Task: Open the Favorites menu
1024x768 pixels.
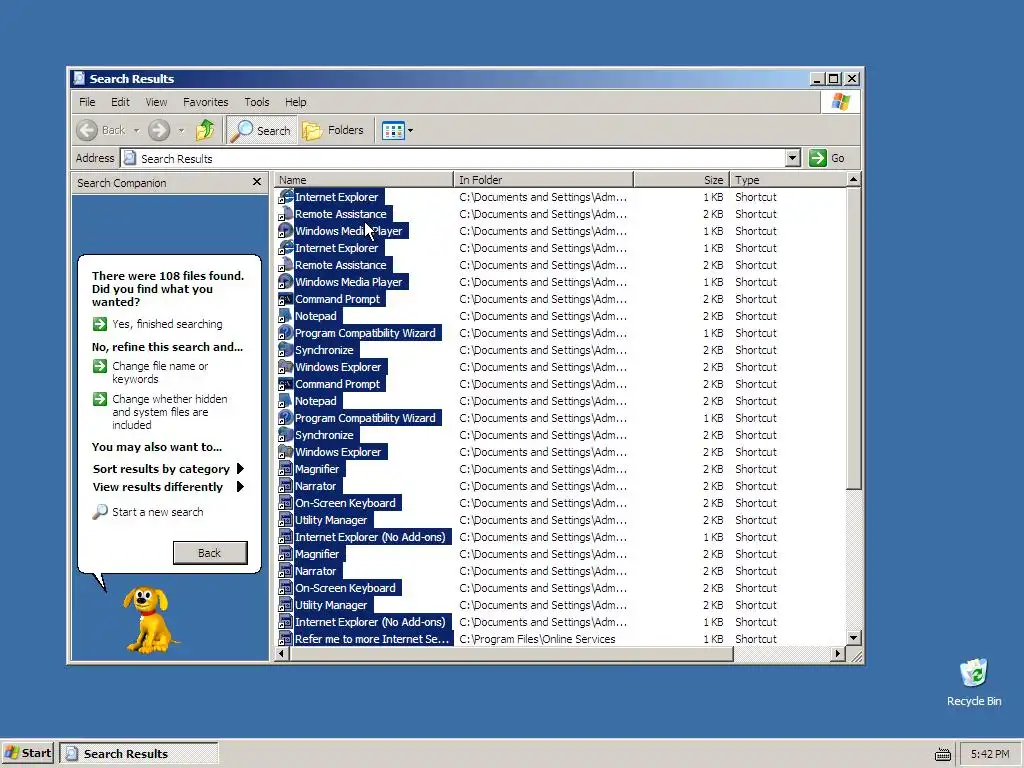Action: 205,102
